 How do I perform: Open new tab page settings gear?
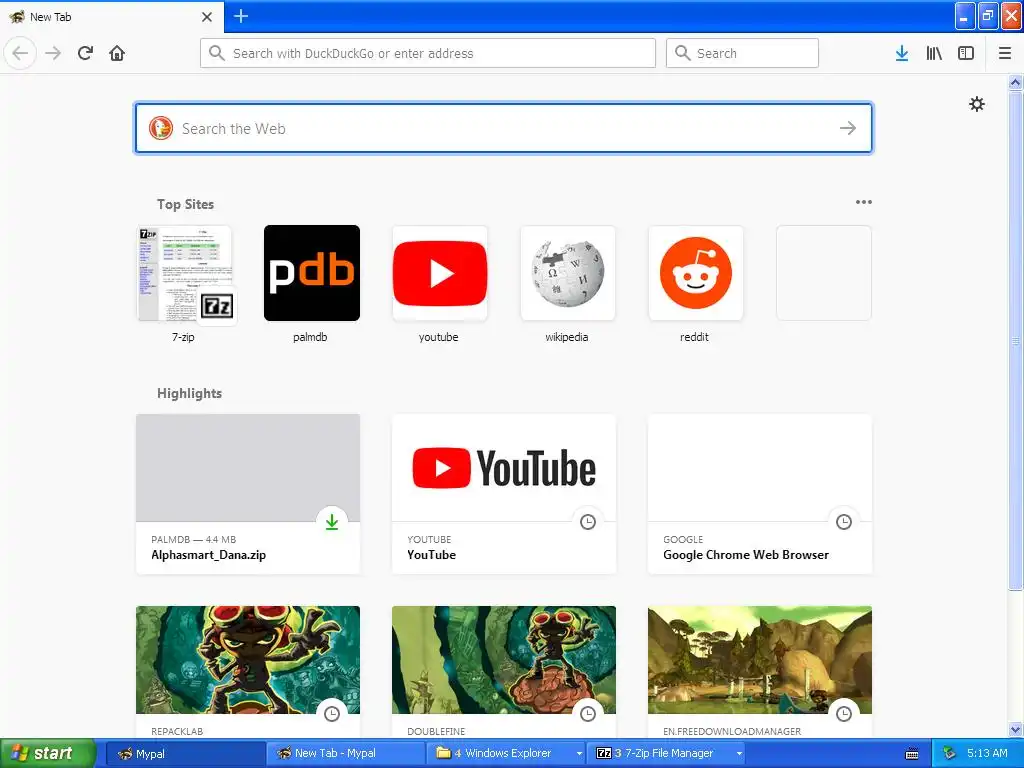[976, 104]
